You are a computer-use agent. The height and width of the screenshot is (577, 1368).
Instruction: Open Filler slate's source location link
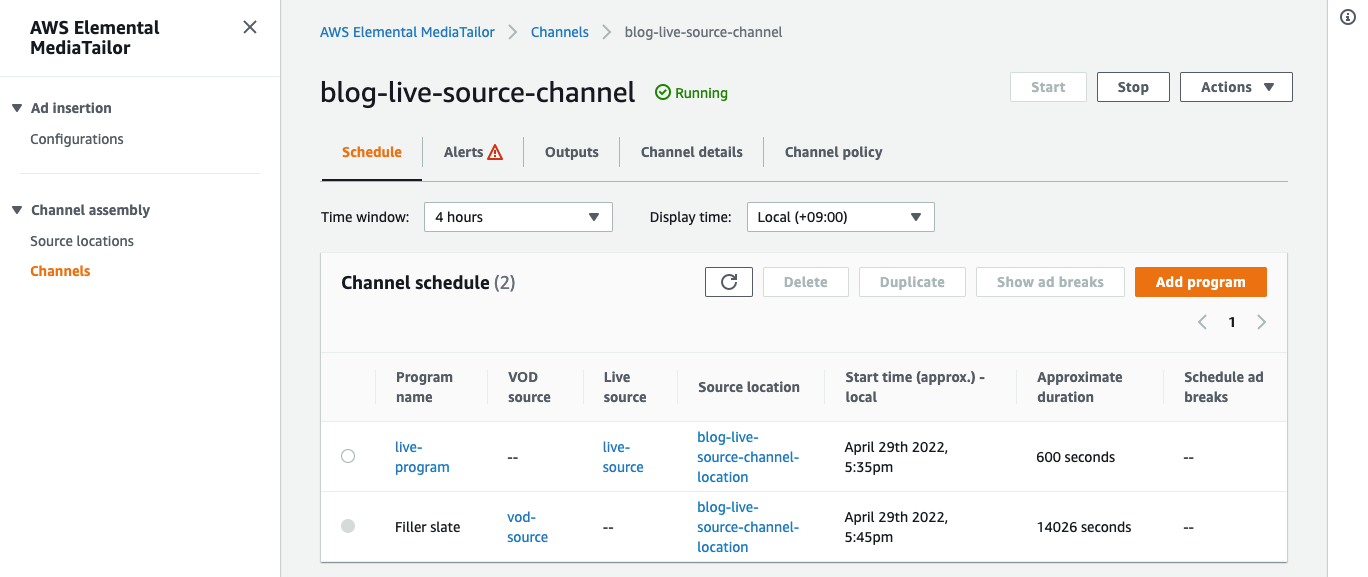(748, 527)
